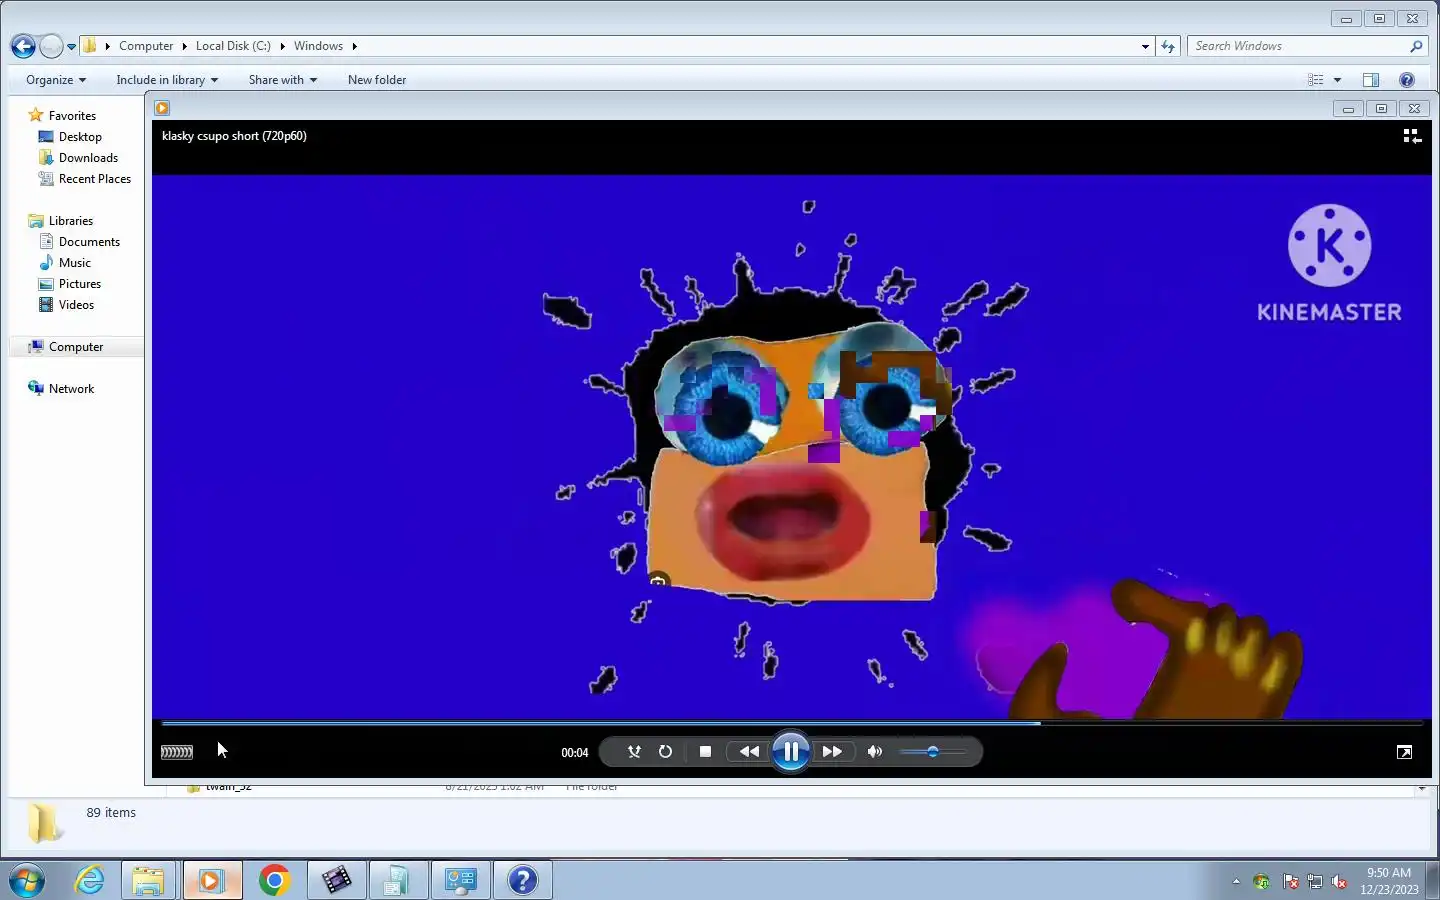1440x900 pixels.
Task: Pause the video with the Pause button
Action: click(790, 751)
